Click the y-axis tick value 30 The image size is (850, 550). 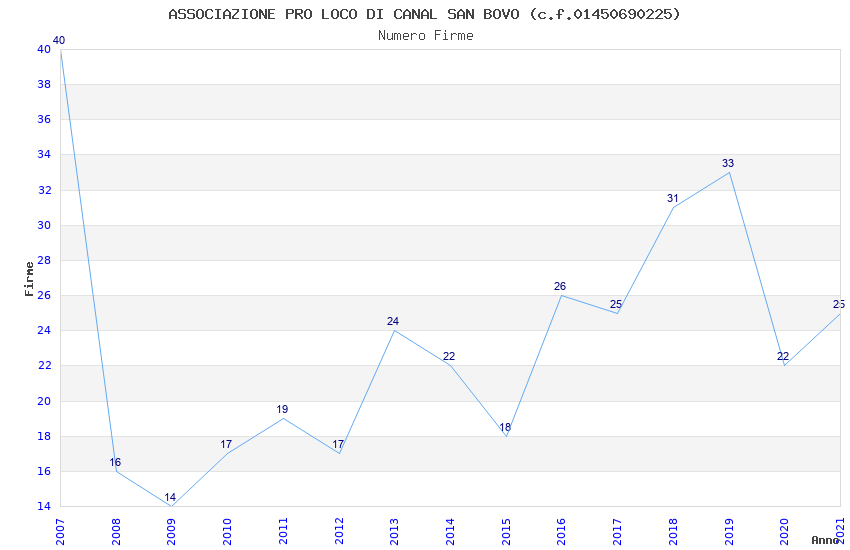click(x=44, y=225)
